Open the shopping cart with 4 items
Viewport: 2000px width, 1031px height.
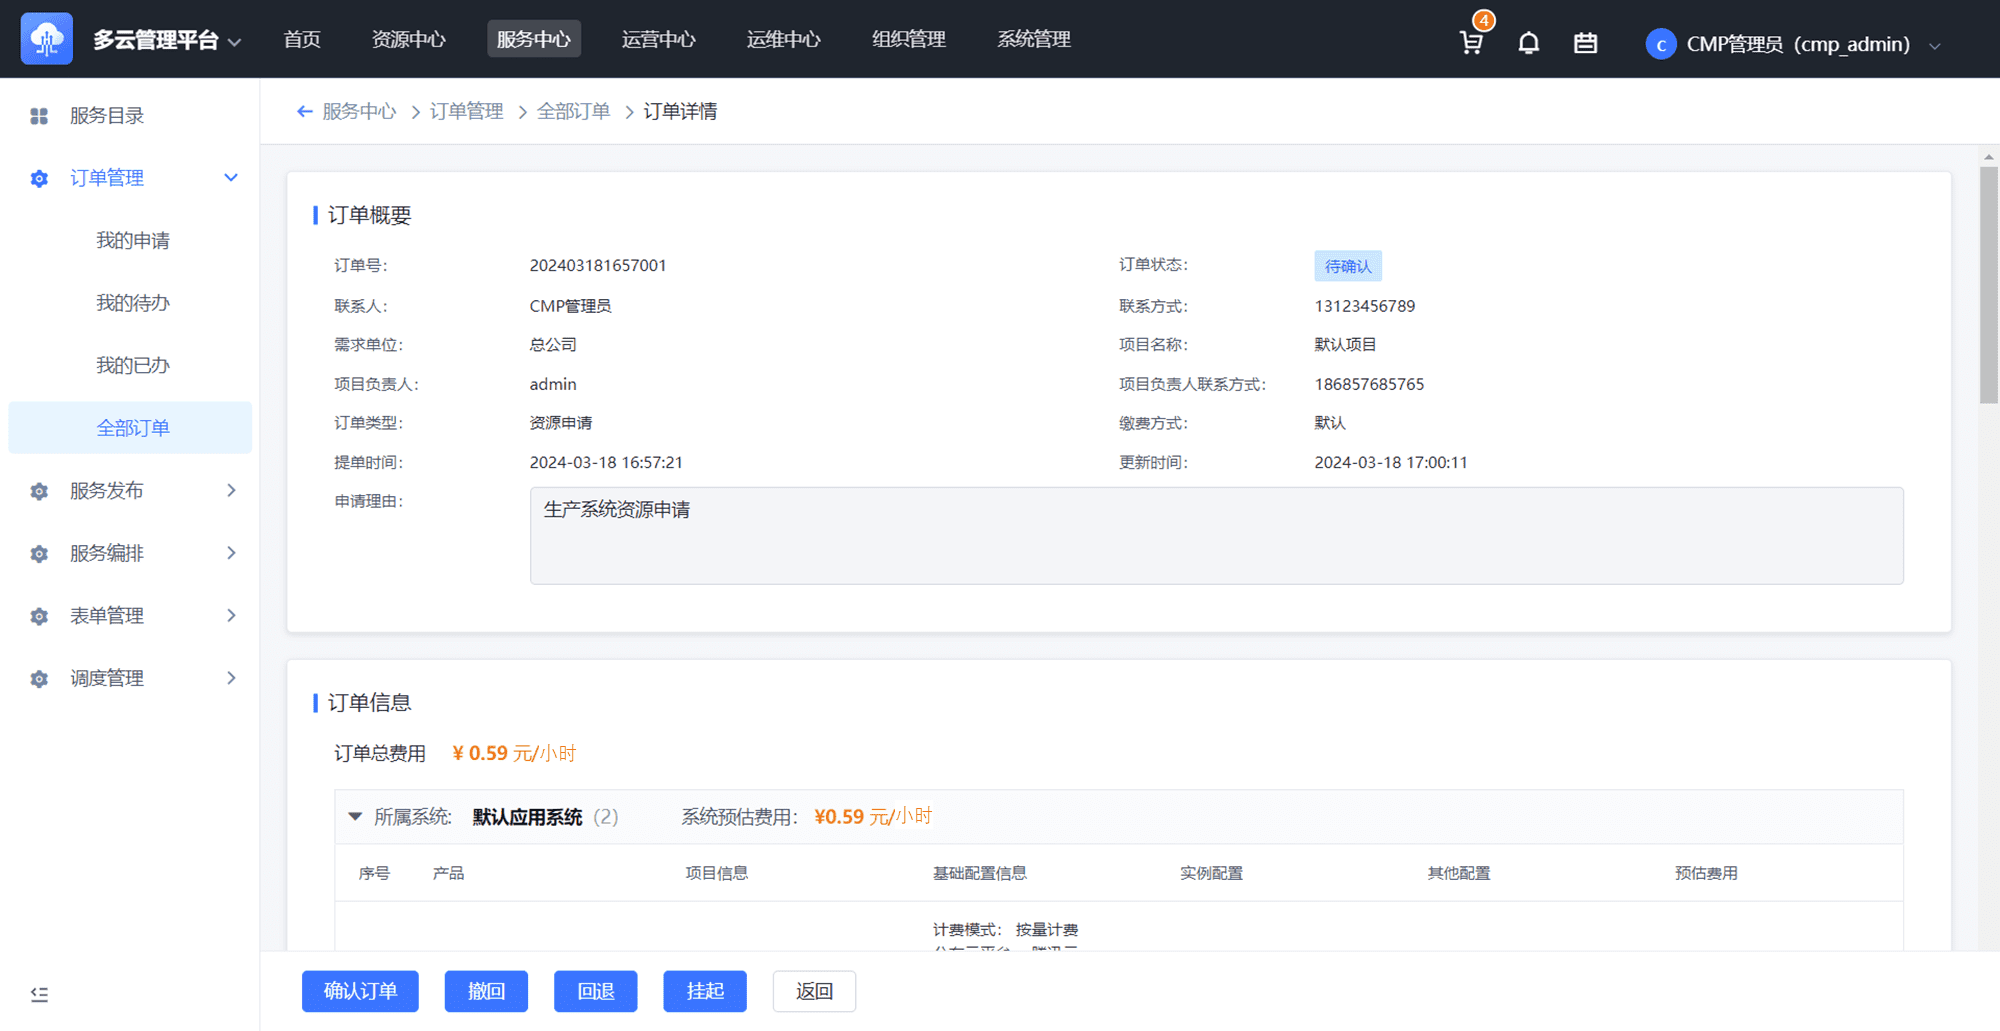click(x=1471, y=42)
